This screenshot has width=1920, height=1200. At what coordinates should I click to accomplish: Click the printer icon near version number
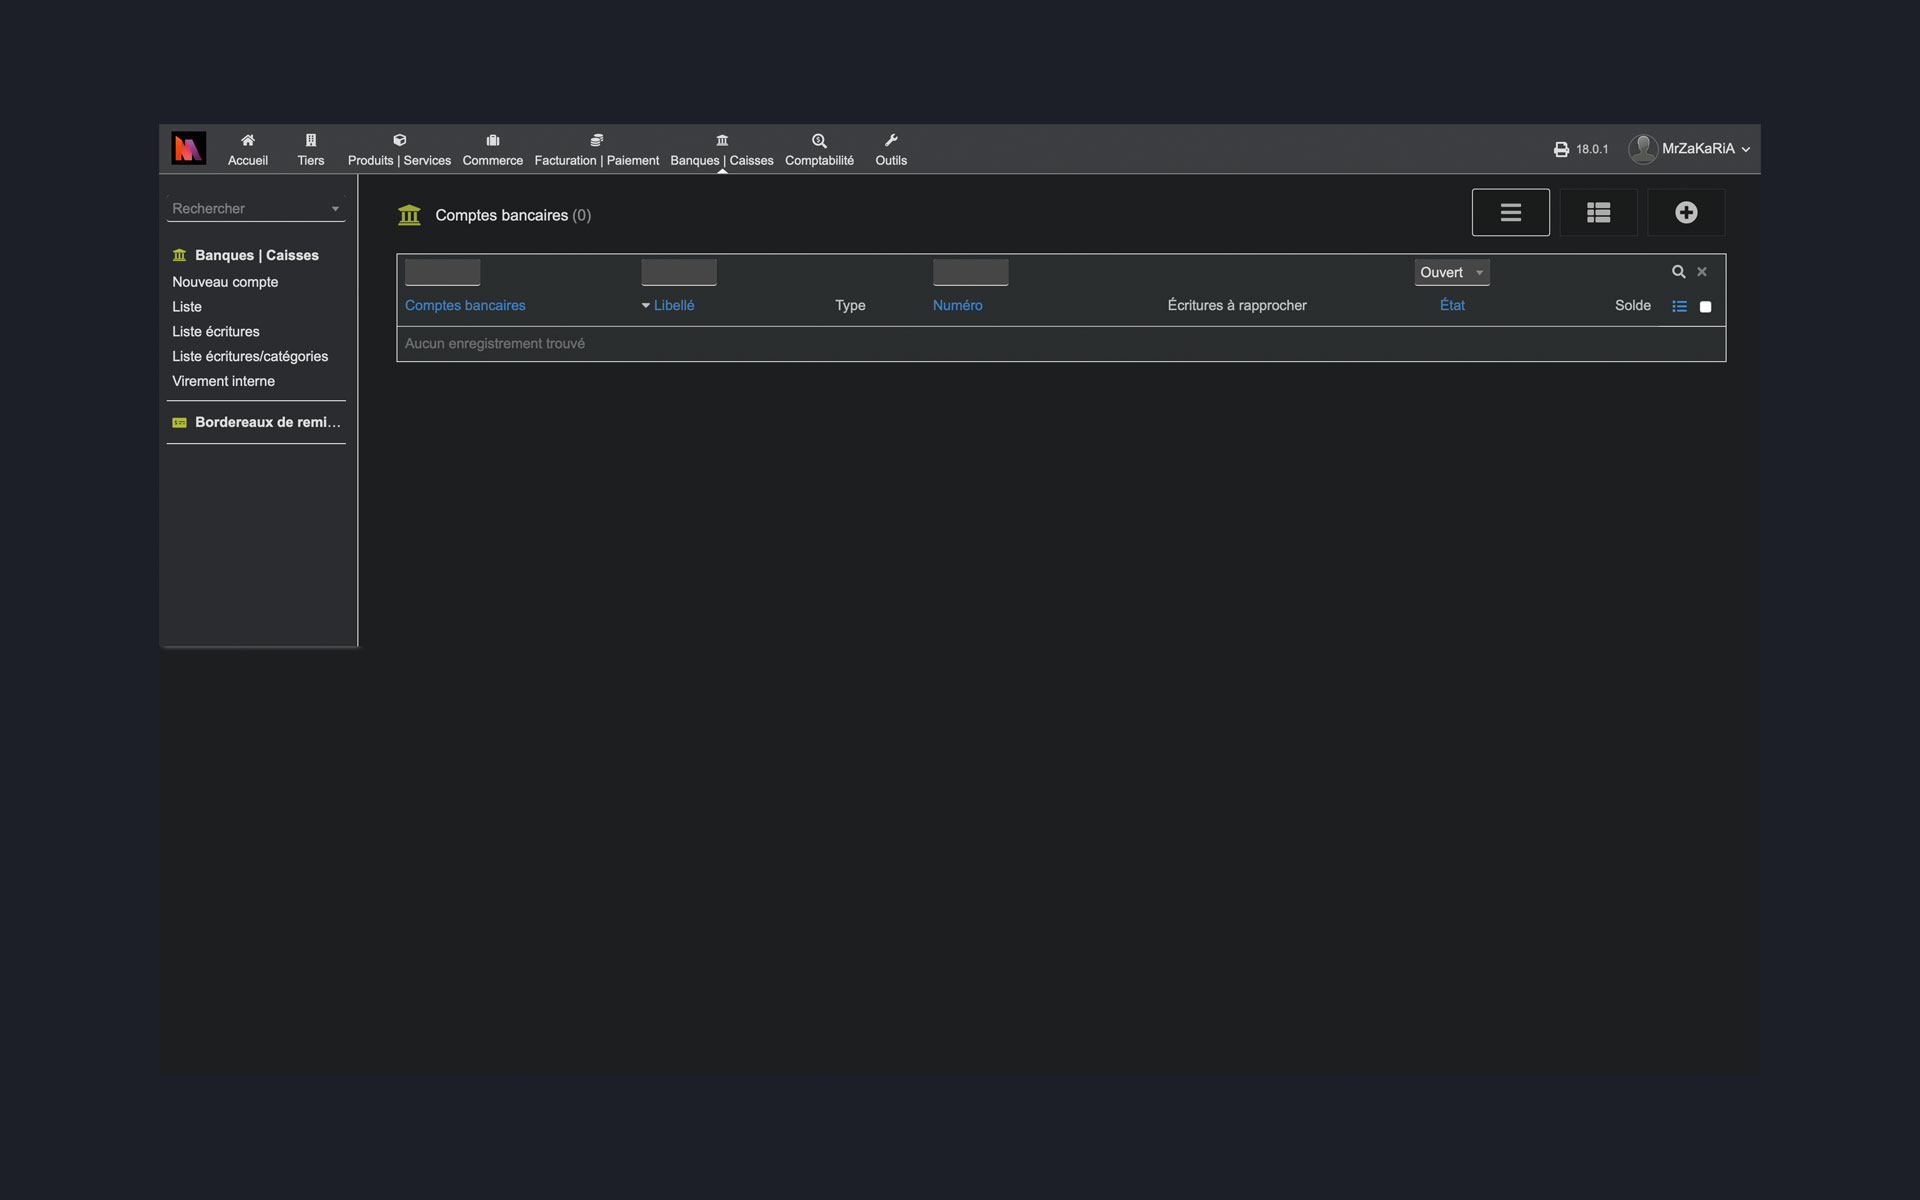[1561, 149]
